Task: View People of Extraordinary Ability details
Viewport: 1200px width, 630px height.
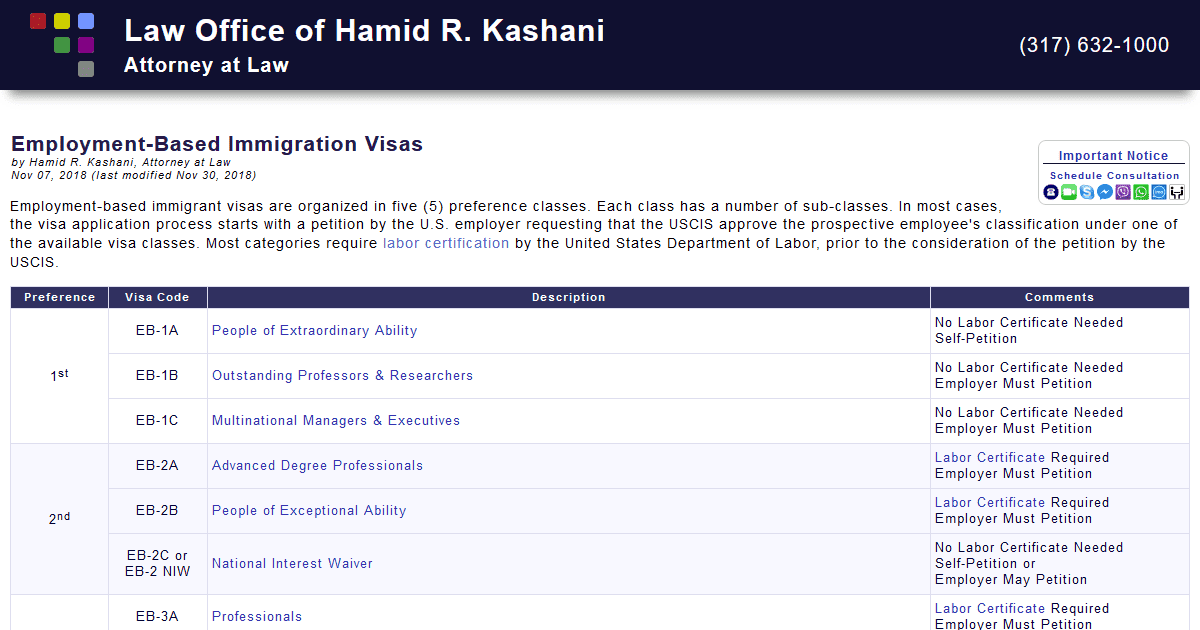Action: coord(314,330)
